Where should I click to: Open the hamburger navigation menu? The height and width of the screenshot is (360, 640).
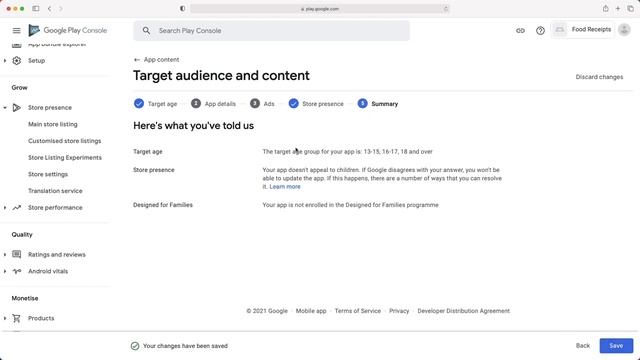pos(16,31)
